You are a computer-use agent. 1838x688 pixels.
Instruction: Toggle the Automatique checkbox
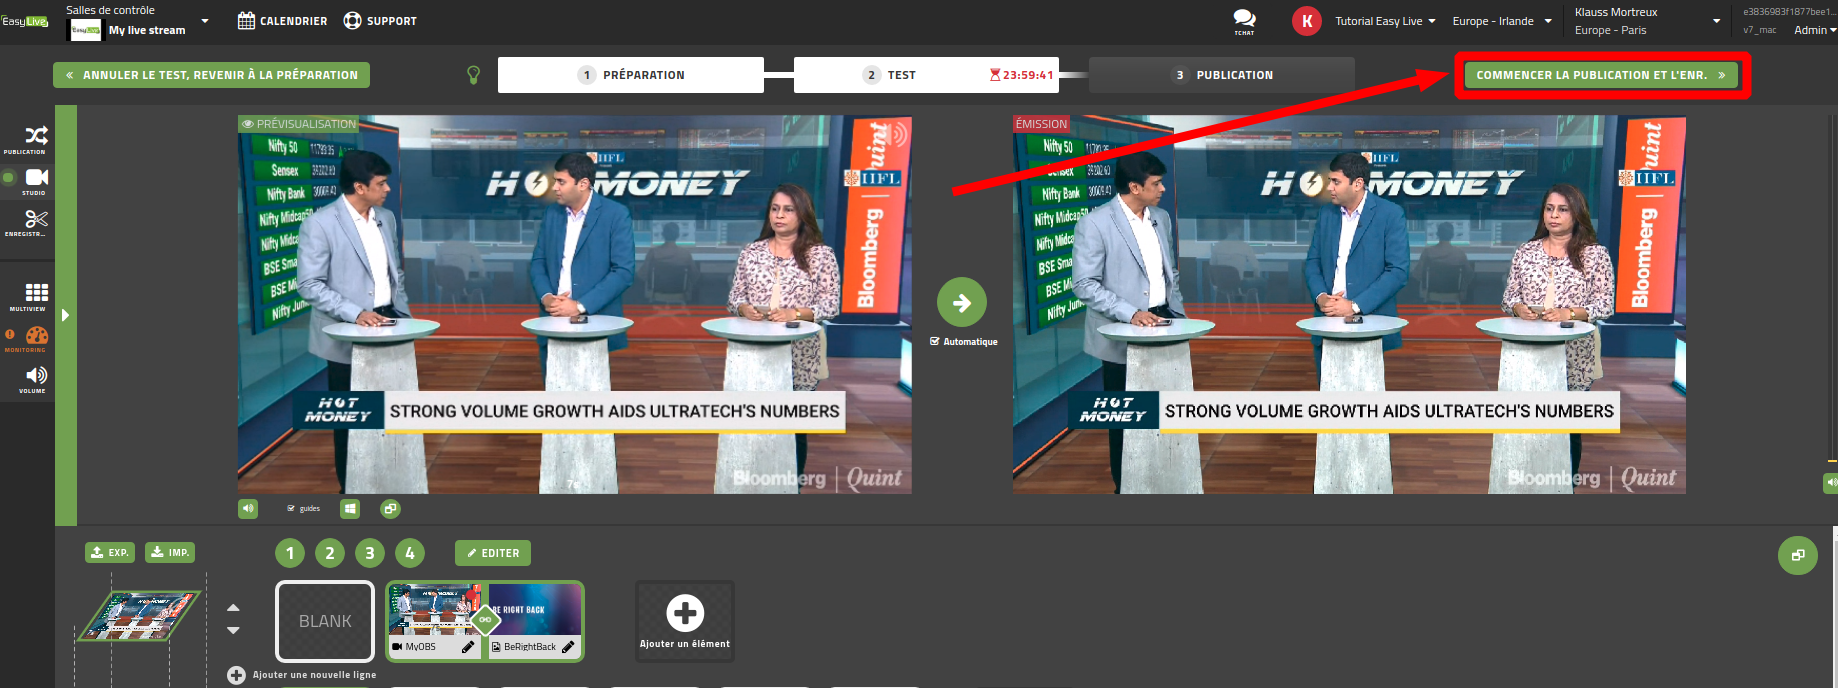tap(935, 341)
